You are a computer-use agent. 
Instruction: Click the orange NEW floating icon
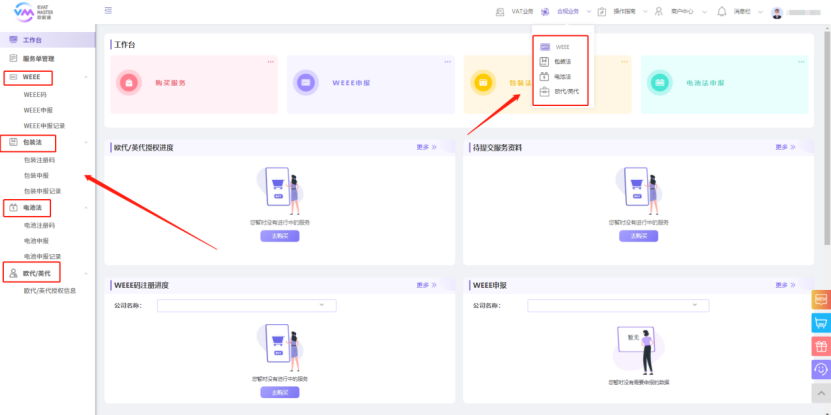point(821,299)
